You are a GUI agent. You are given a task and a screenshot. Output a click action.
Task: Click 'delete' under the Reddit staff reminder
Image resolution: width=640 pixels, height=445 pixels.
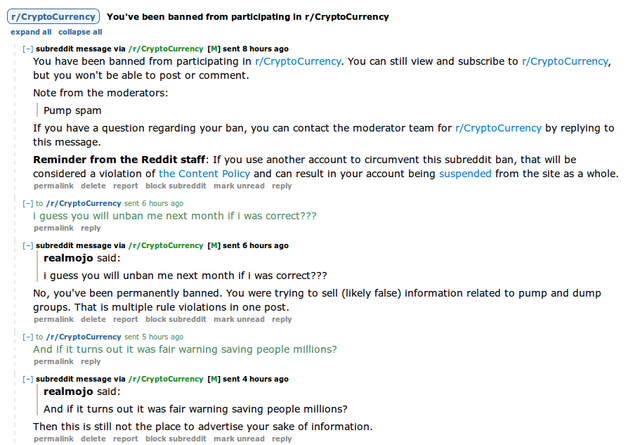(93, 186)
